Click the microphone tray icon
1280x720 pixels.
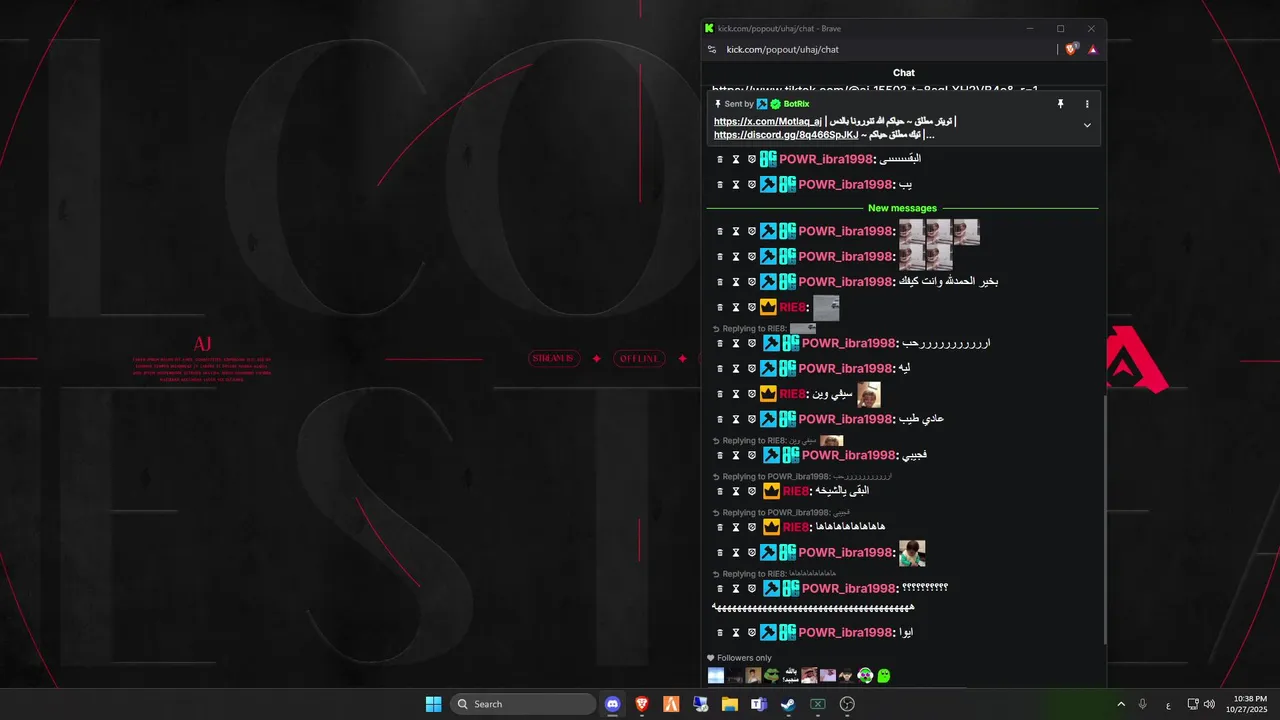tap(1143, 704)
